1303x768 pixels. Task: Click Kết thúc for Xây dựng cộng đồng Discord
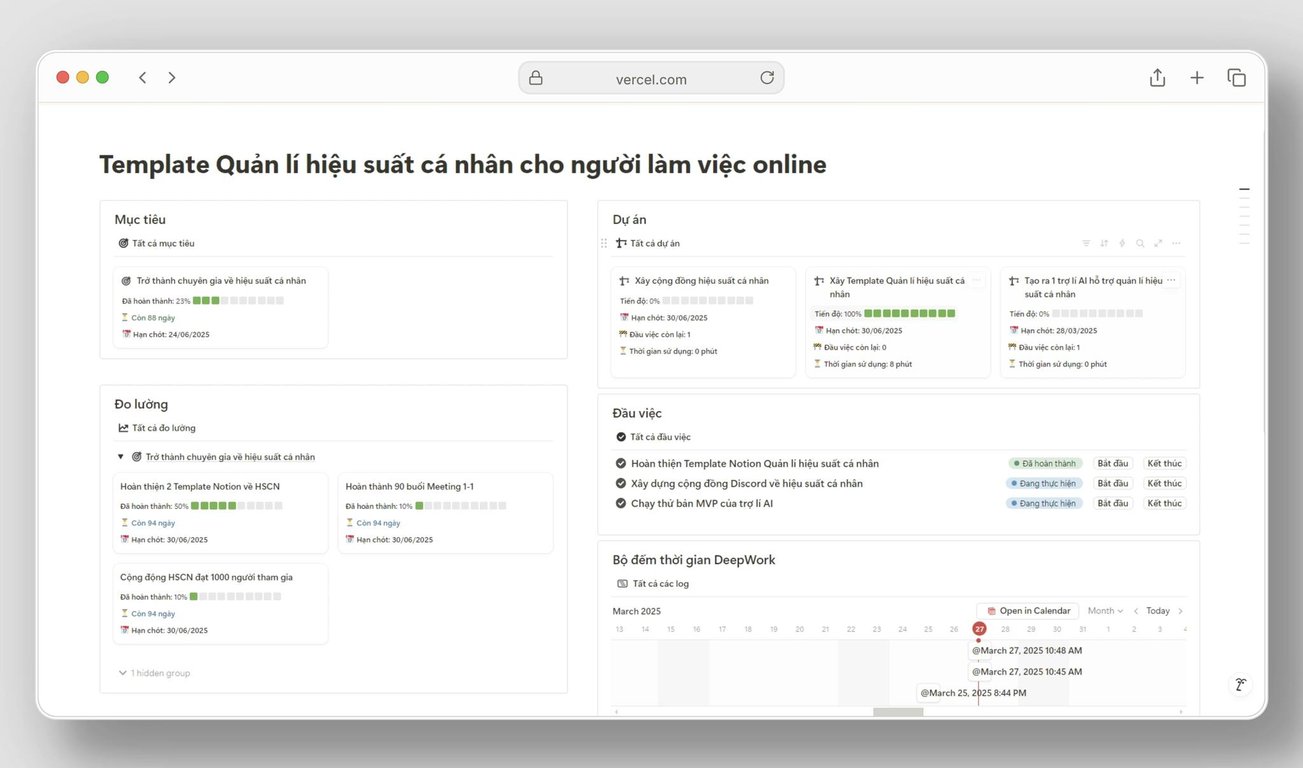[x=1165, y=483]
